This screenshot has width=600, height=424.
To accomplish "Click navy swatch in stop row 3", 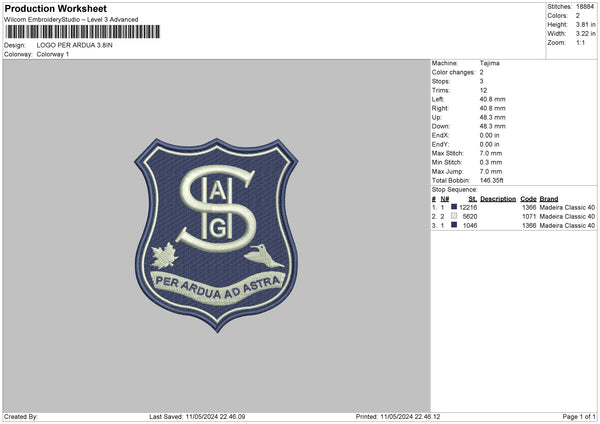I will [454, 225].
